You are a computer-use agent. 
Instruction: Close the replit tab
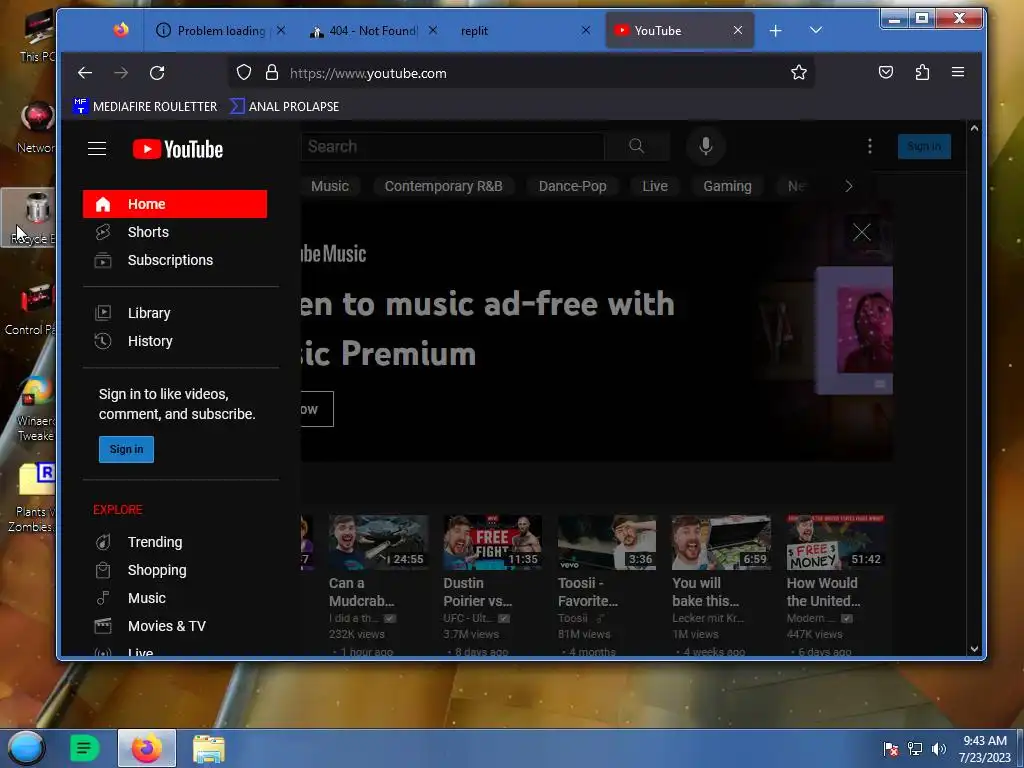tap(585, 30)
